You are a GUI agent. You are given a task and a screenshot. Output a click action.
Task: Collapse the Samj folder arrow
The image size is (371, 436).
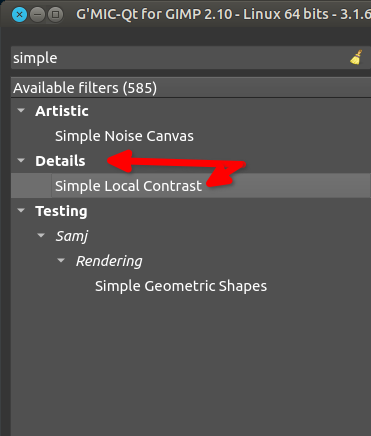(x=41, y=235)
